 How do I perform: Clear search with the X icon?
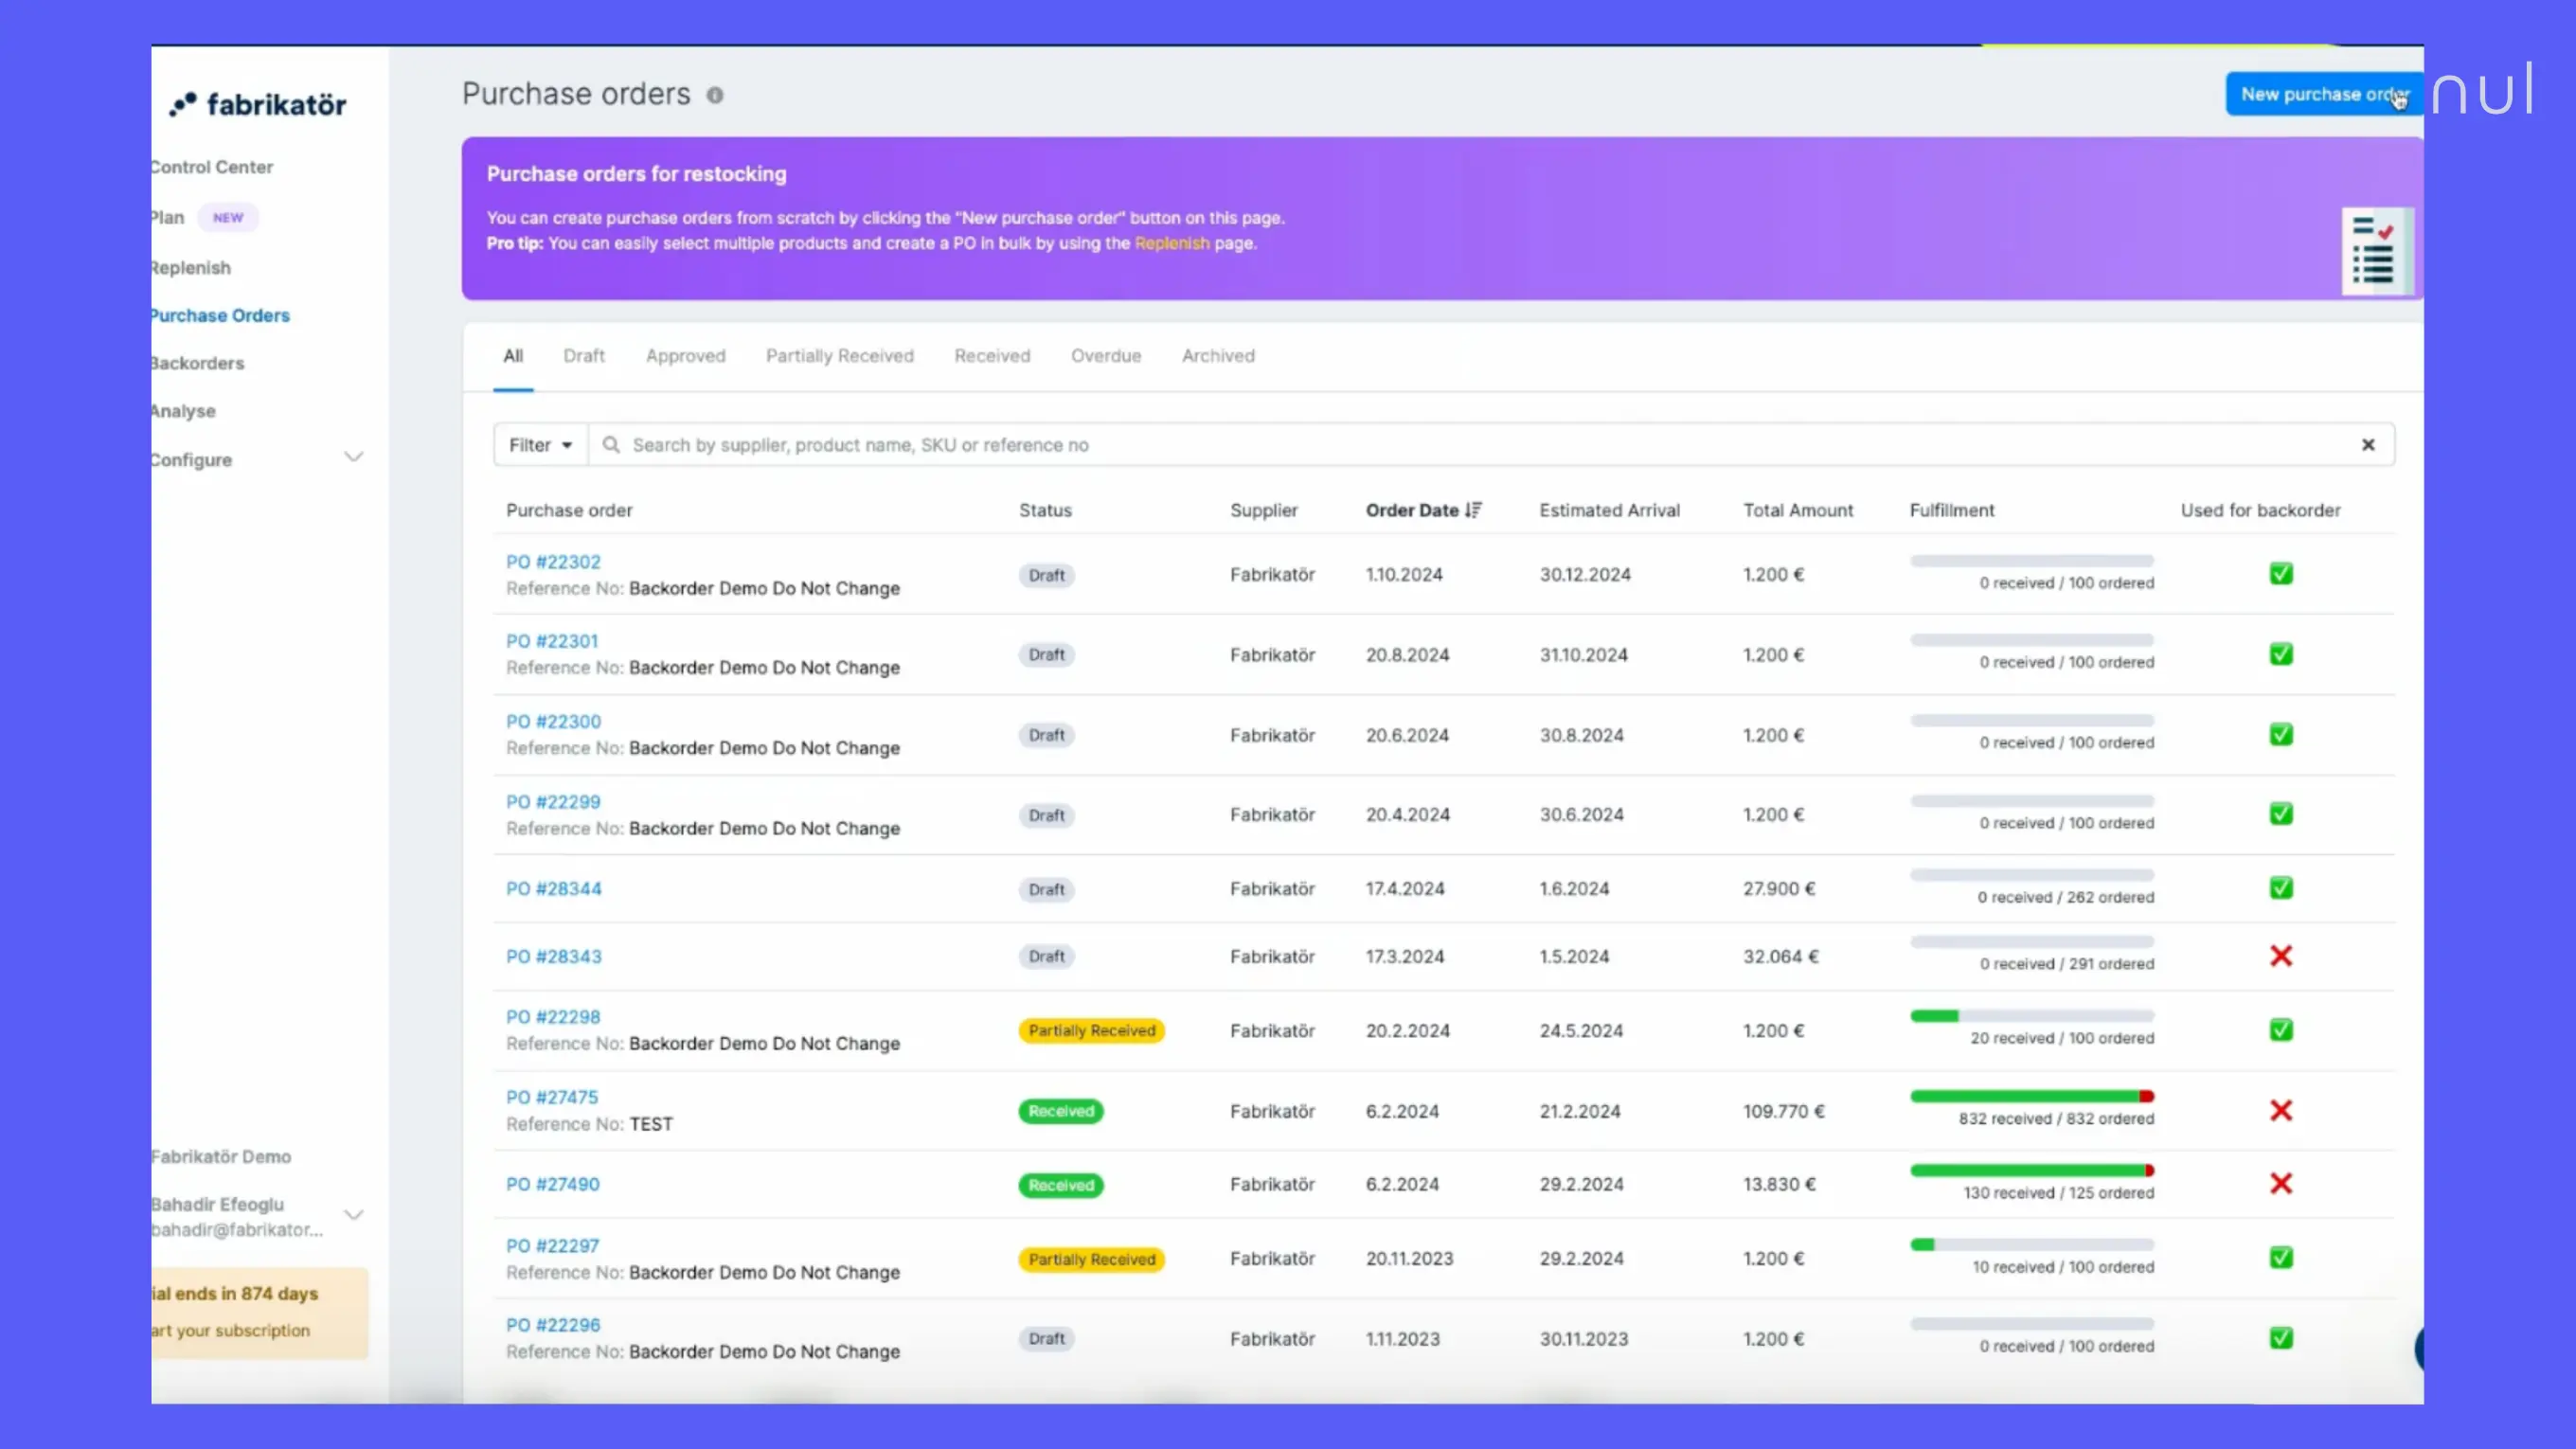(2368, 444)
